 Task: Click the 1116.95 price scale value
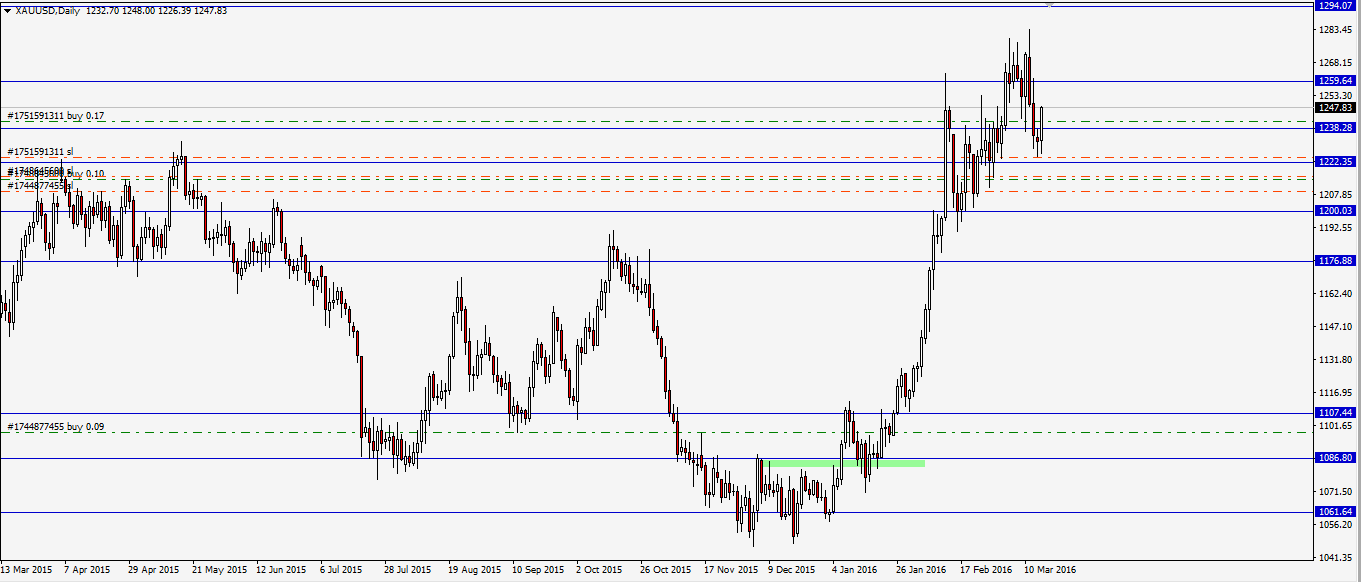point(1336,393)
